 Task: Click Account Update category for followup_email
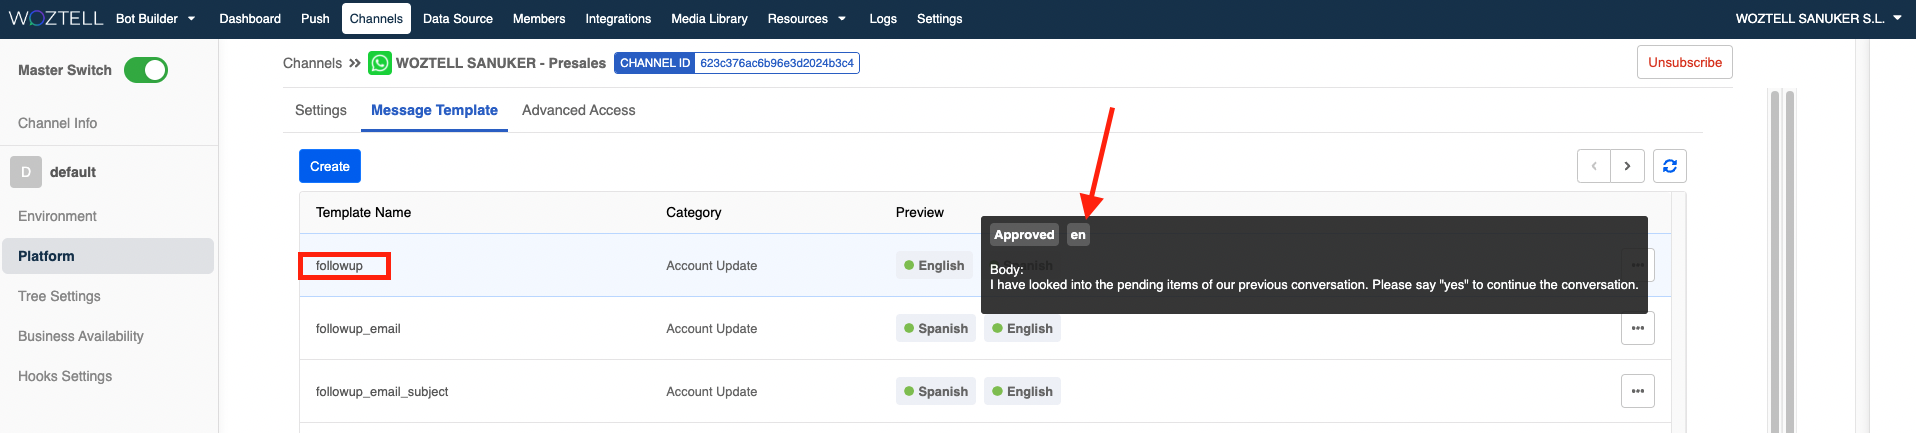pos(711,328)
